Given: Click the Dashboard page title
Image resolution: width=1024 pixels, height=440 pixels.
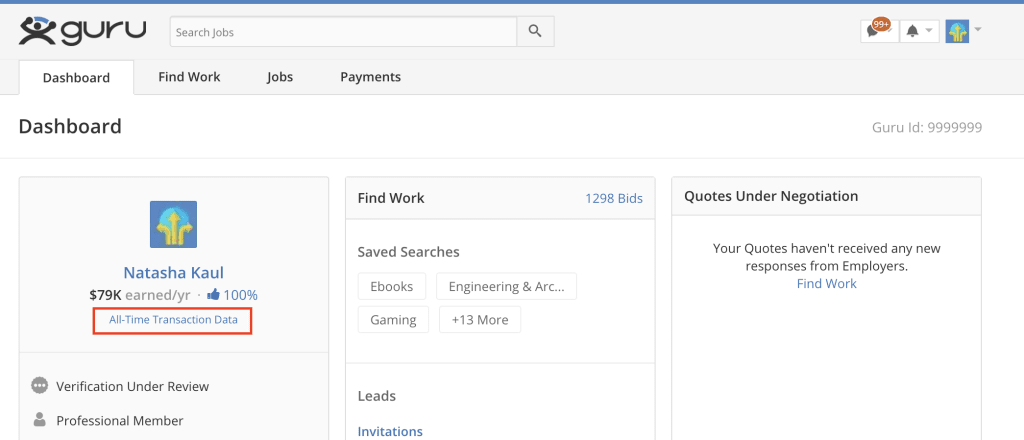Looking at the screenshot, I should click(70, 126).
